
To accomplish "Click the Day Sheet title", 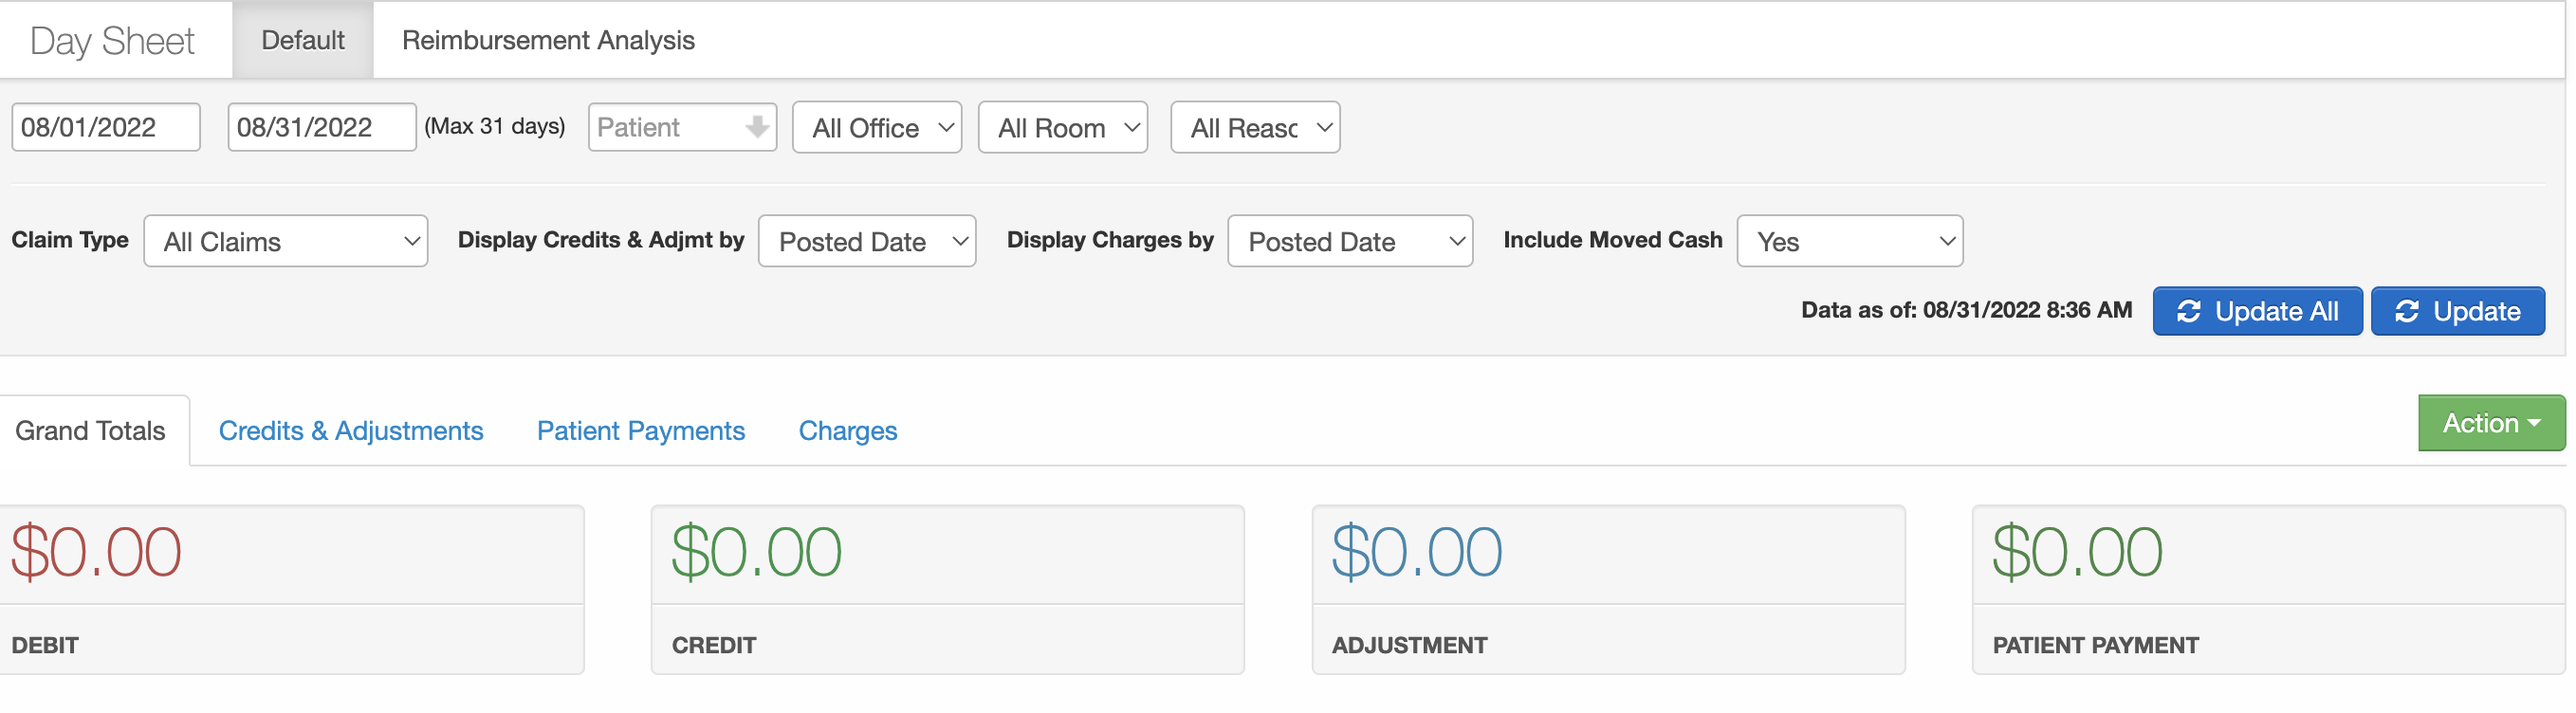I will click(x=112, y=41).
